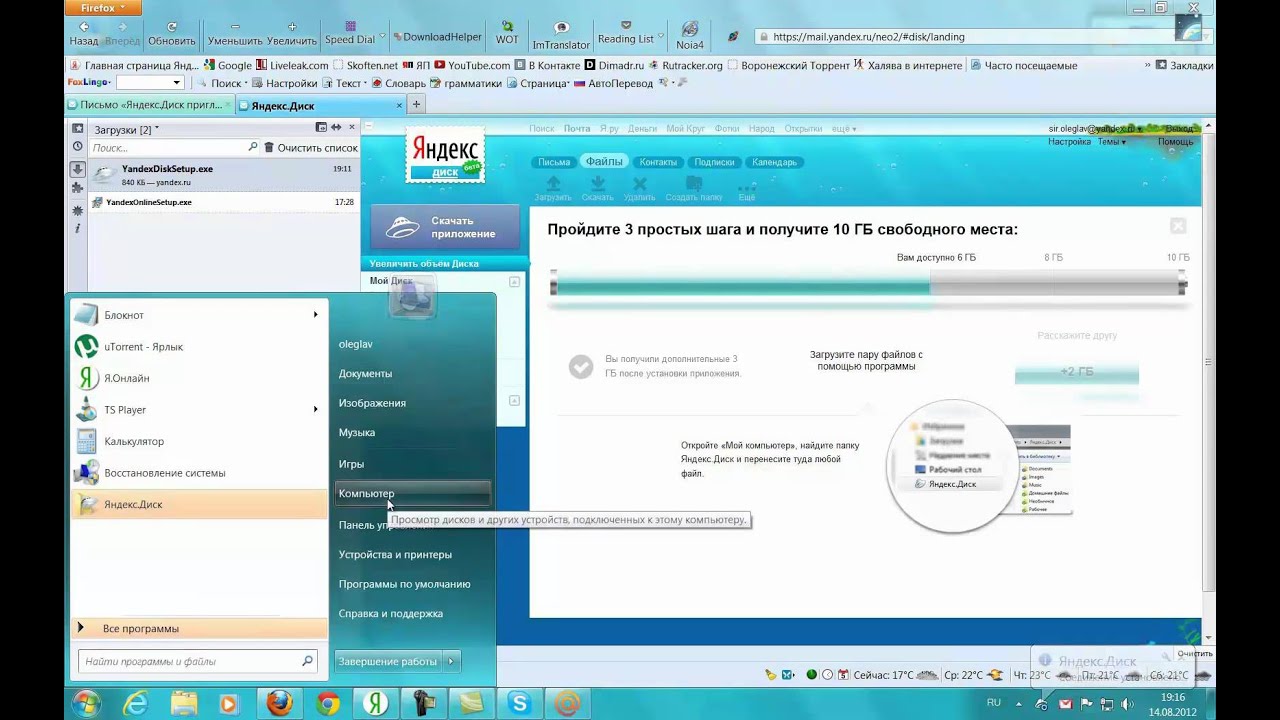1280x720 pixels.
Task: Expand the shutdown options arrow
Action: coord(451,661)
